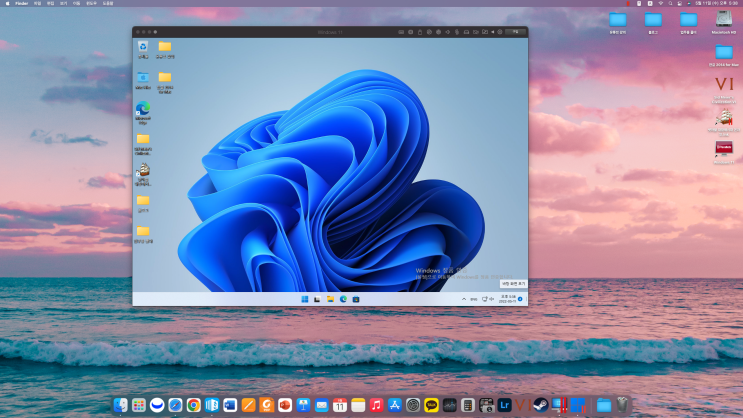Launch Steam from the Dock

tap(541, 405)
